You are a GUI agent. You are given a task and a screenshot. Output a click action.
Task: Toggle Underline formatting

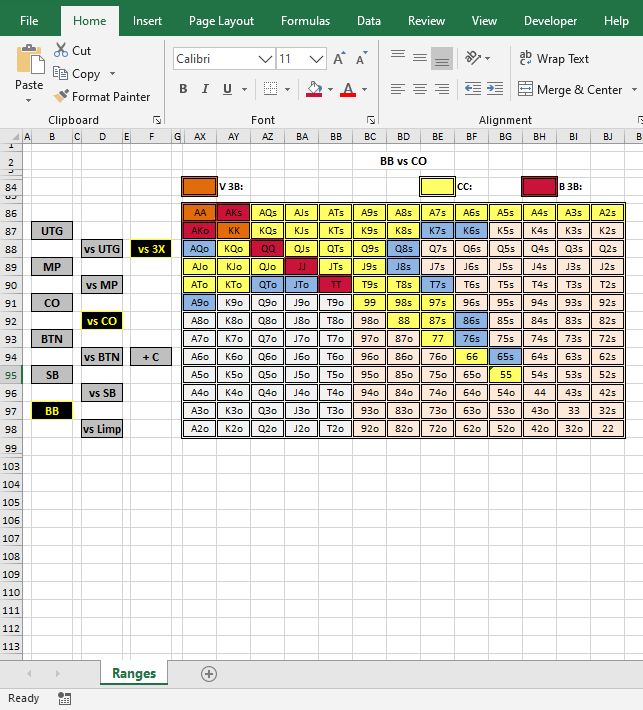[x=227, y=89]
